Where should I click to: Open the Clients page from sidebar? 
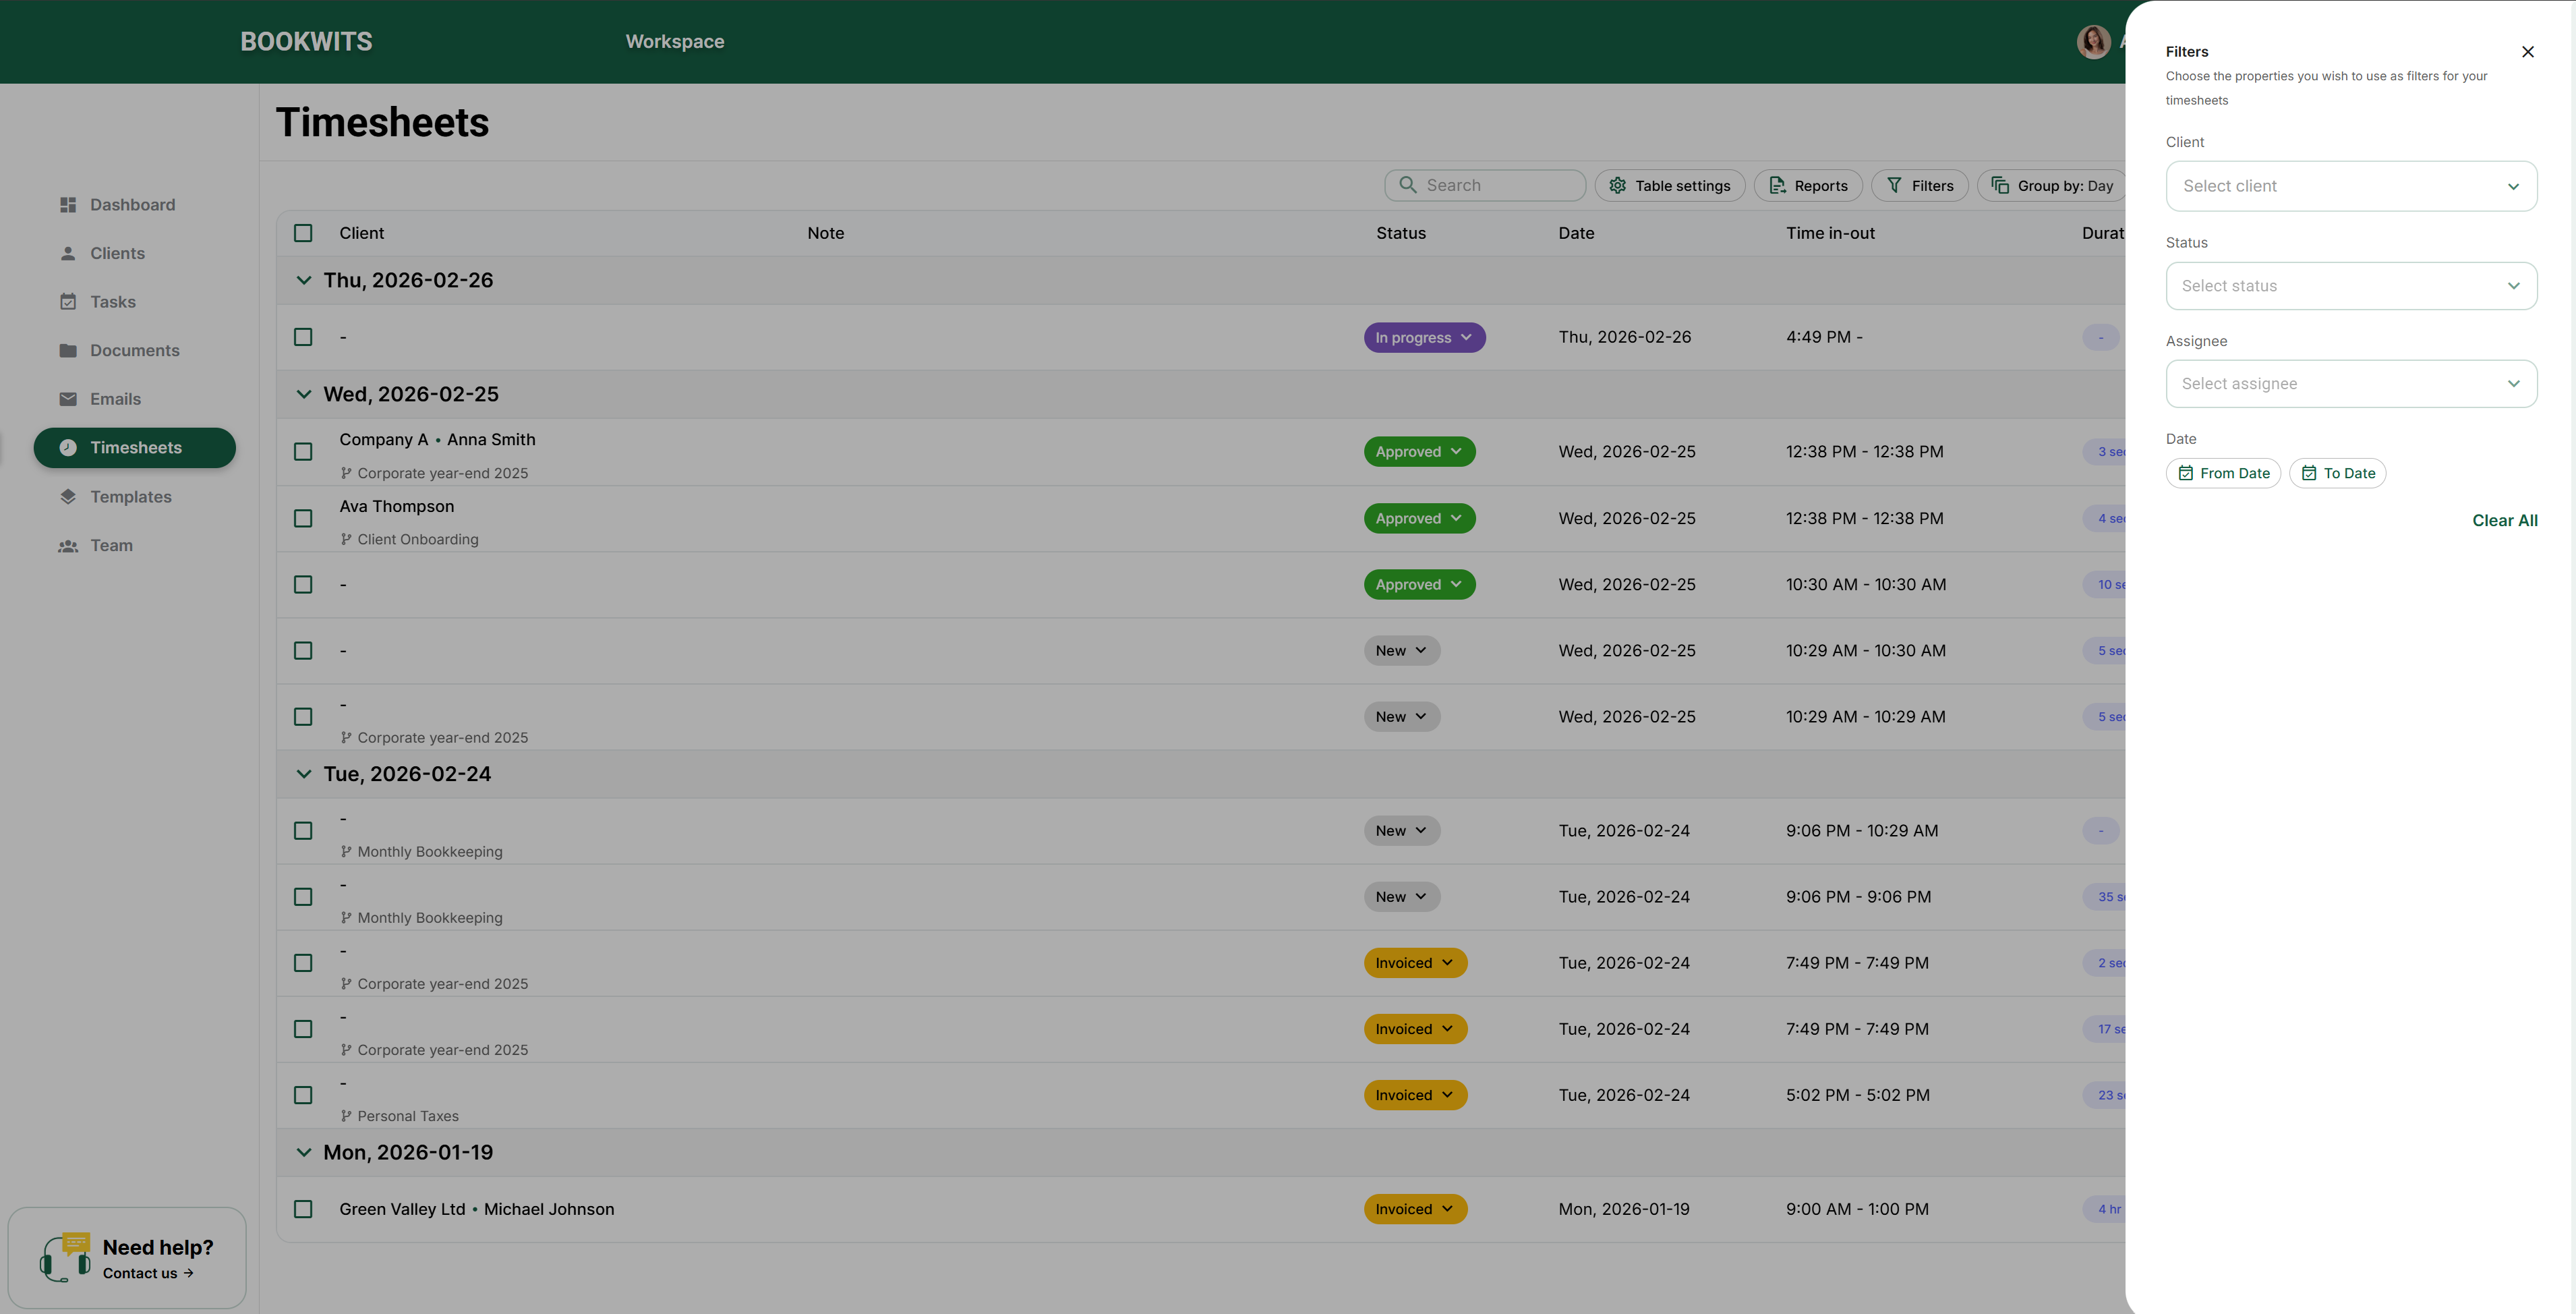click(x=117, y=254)
